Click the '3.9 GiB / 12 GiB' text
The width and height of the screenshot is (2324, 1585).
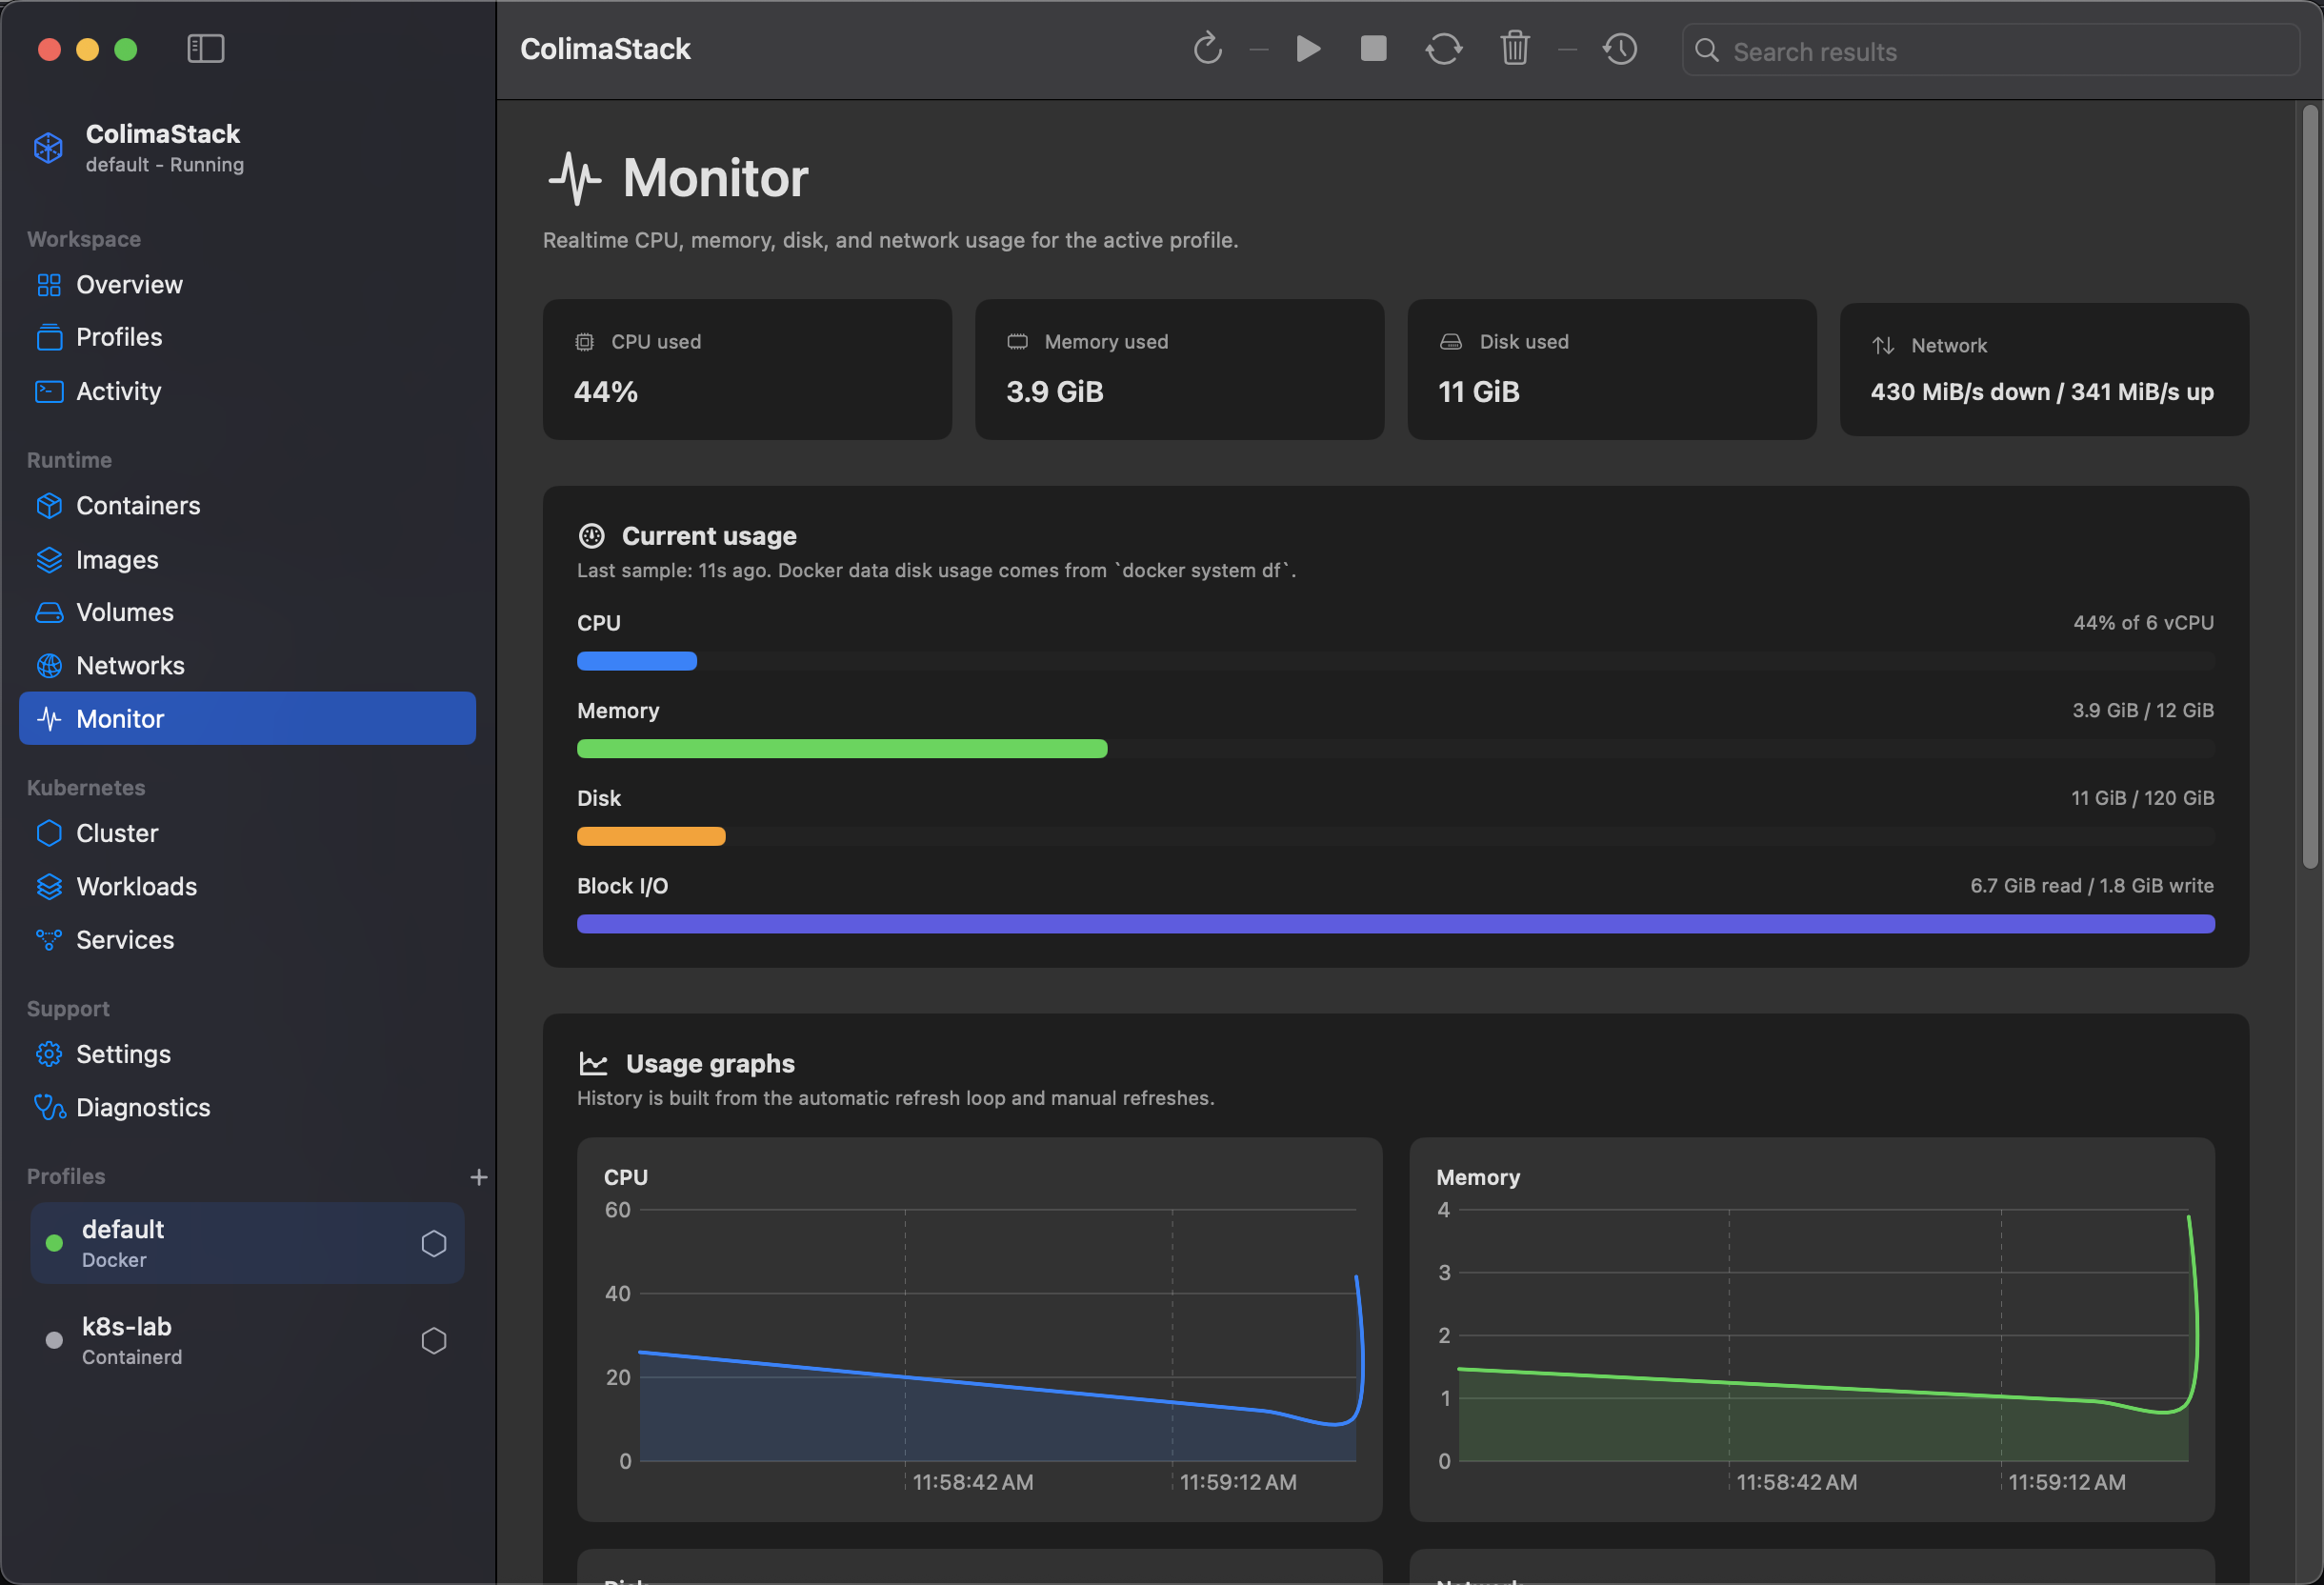[x=2142, y=710]
